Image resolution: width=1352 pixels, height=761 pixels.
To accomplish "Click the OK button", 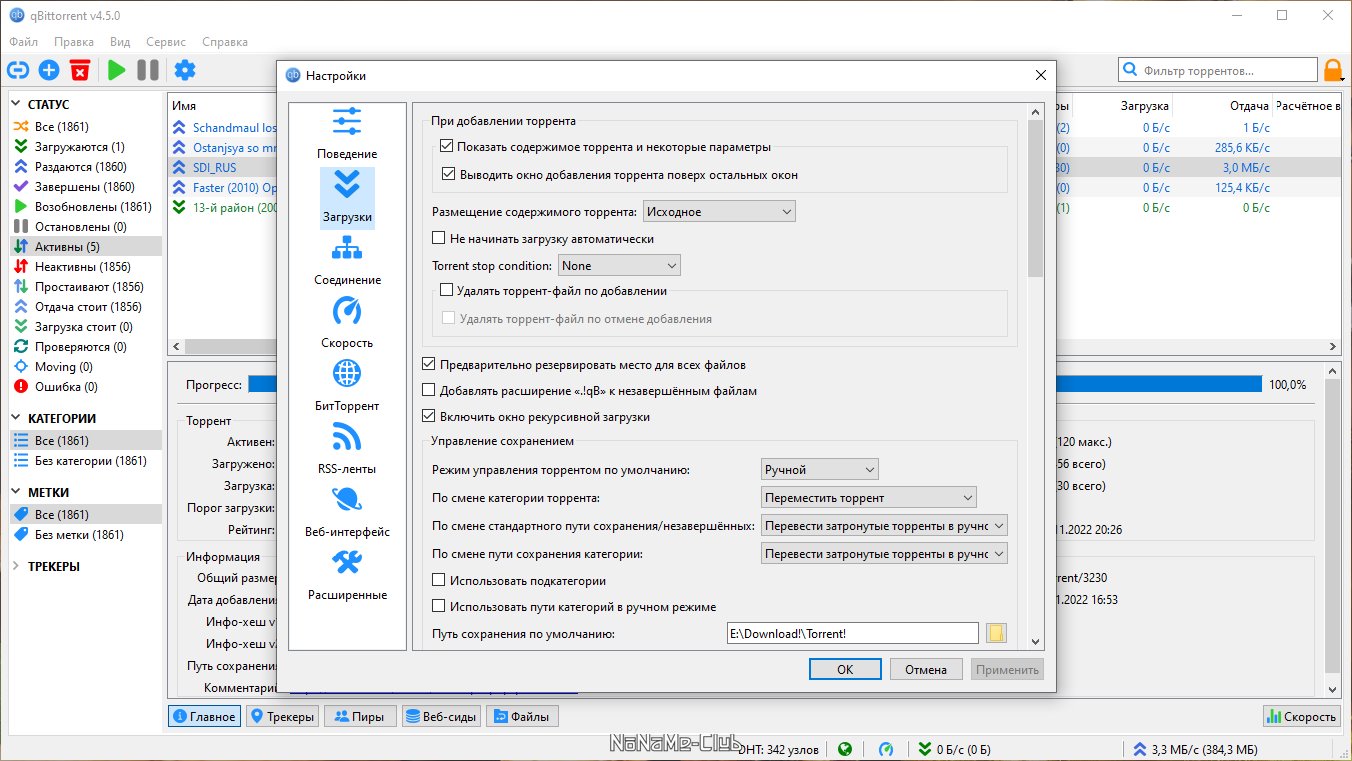I will click(845, 669).
